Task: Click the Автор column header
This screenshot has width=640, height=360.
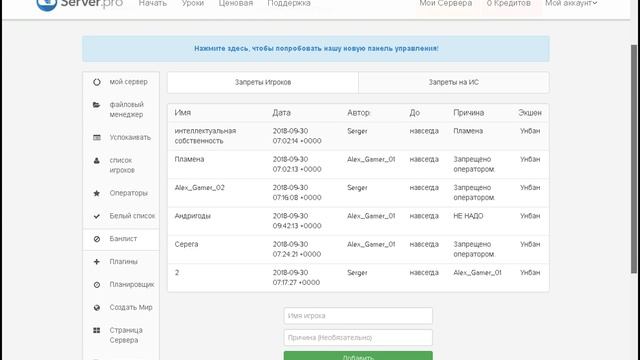Action: pyautogui.click(x=358, y=113)
